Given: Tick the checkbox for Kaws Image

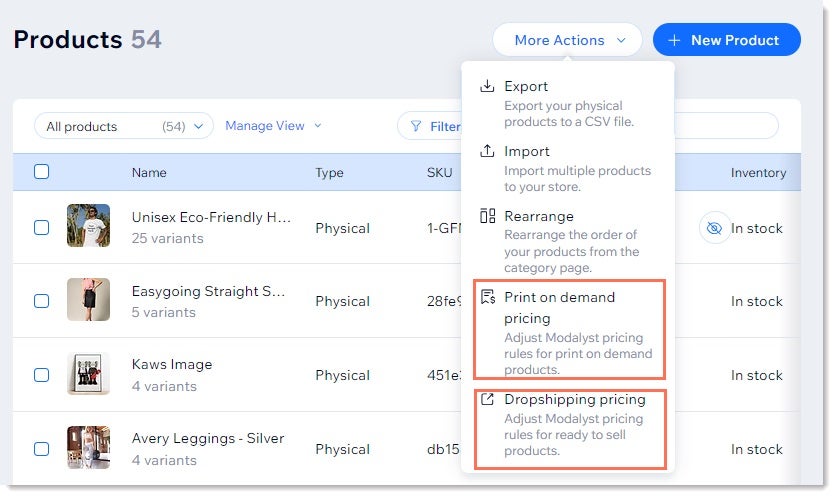Looking at the screenshot, I should 42,375.
